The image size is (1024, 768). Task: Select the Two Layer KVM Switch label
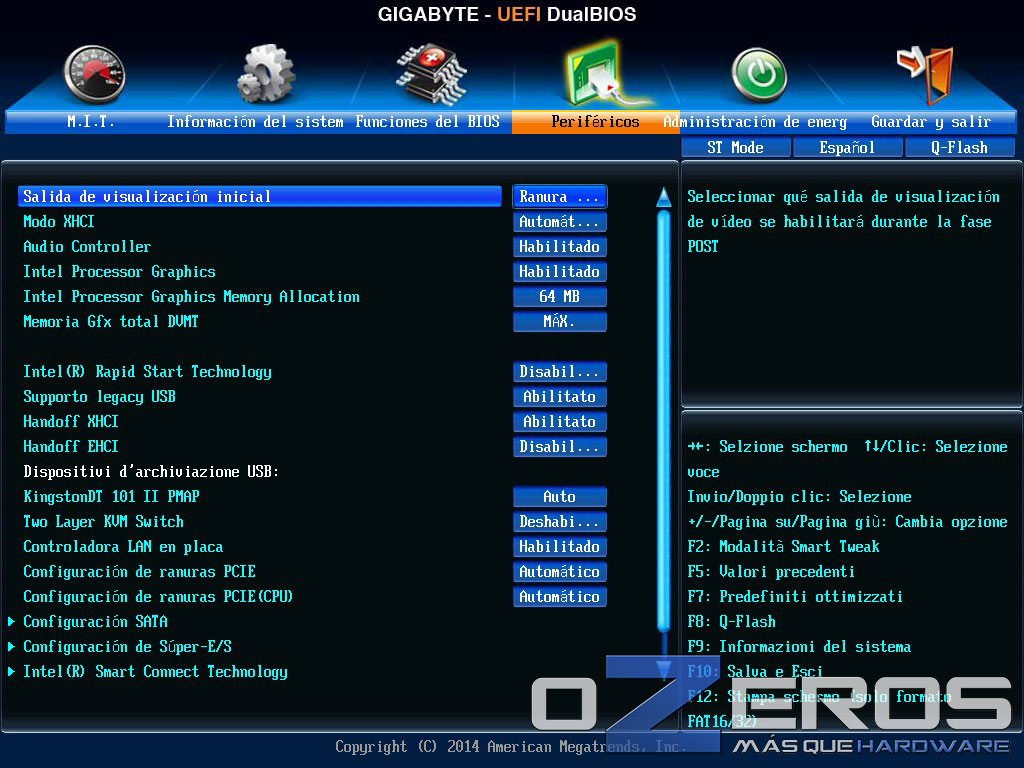(103, 521)
